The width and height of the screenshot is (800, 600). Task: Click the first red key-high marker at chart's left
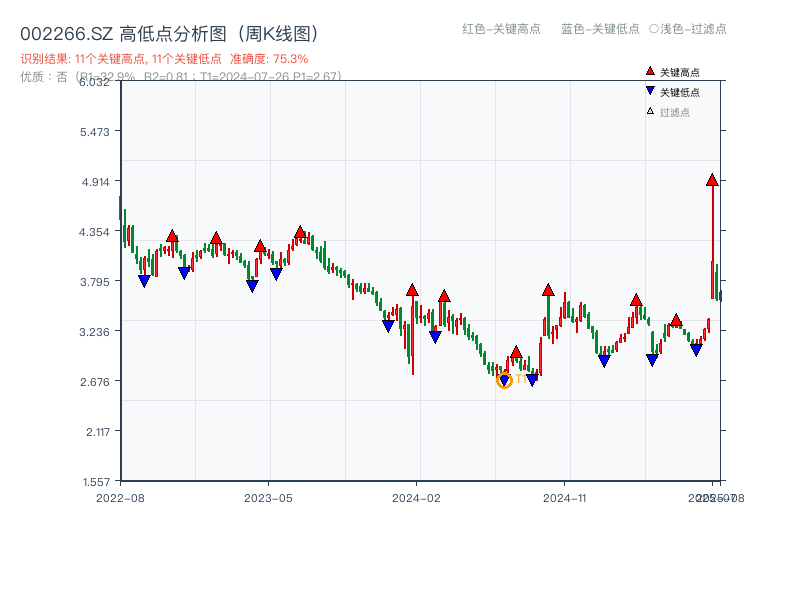coord(172,237)
